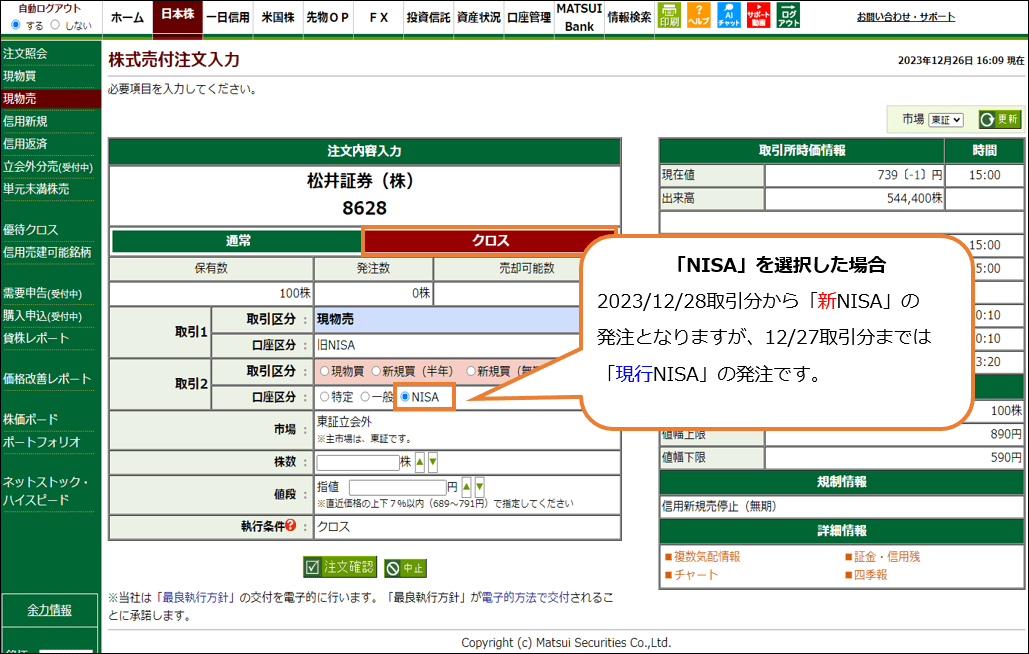The image size is (1029, 654).
Task: Open the 最良執行方針 link
Action: [x=196, y=598]
